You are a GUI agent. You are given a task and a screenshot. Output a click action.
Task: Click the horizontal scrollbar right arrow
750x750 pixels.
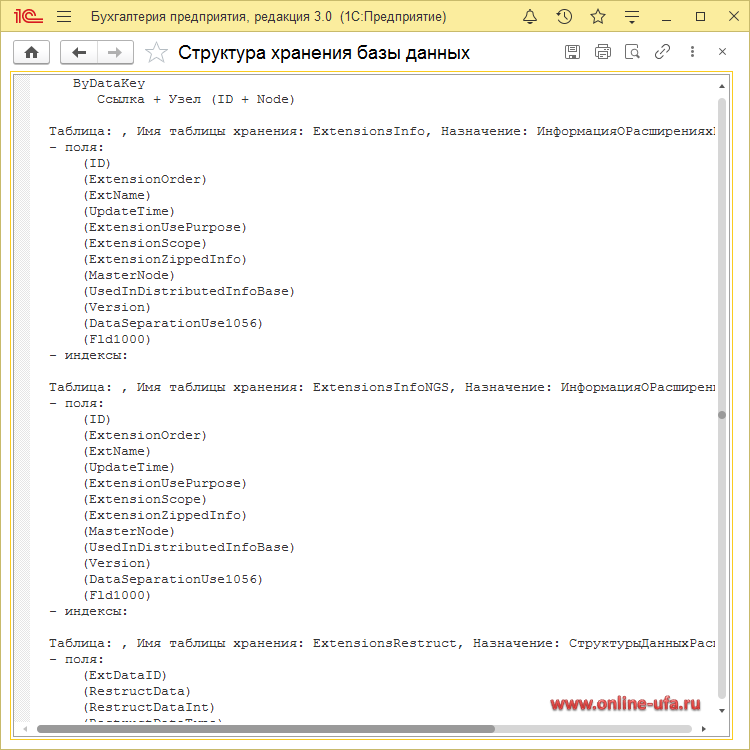704,729
